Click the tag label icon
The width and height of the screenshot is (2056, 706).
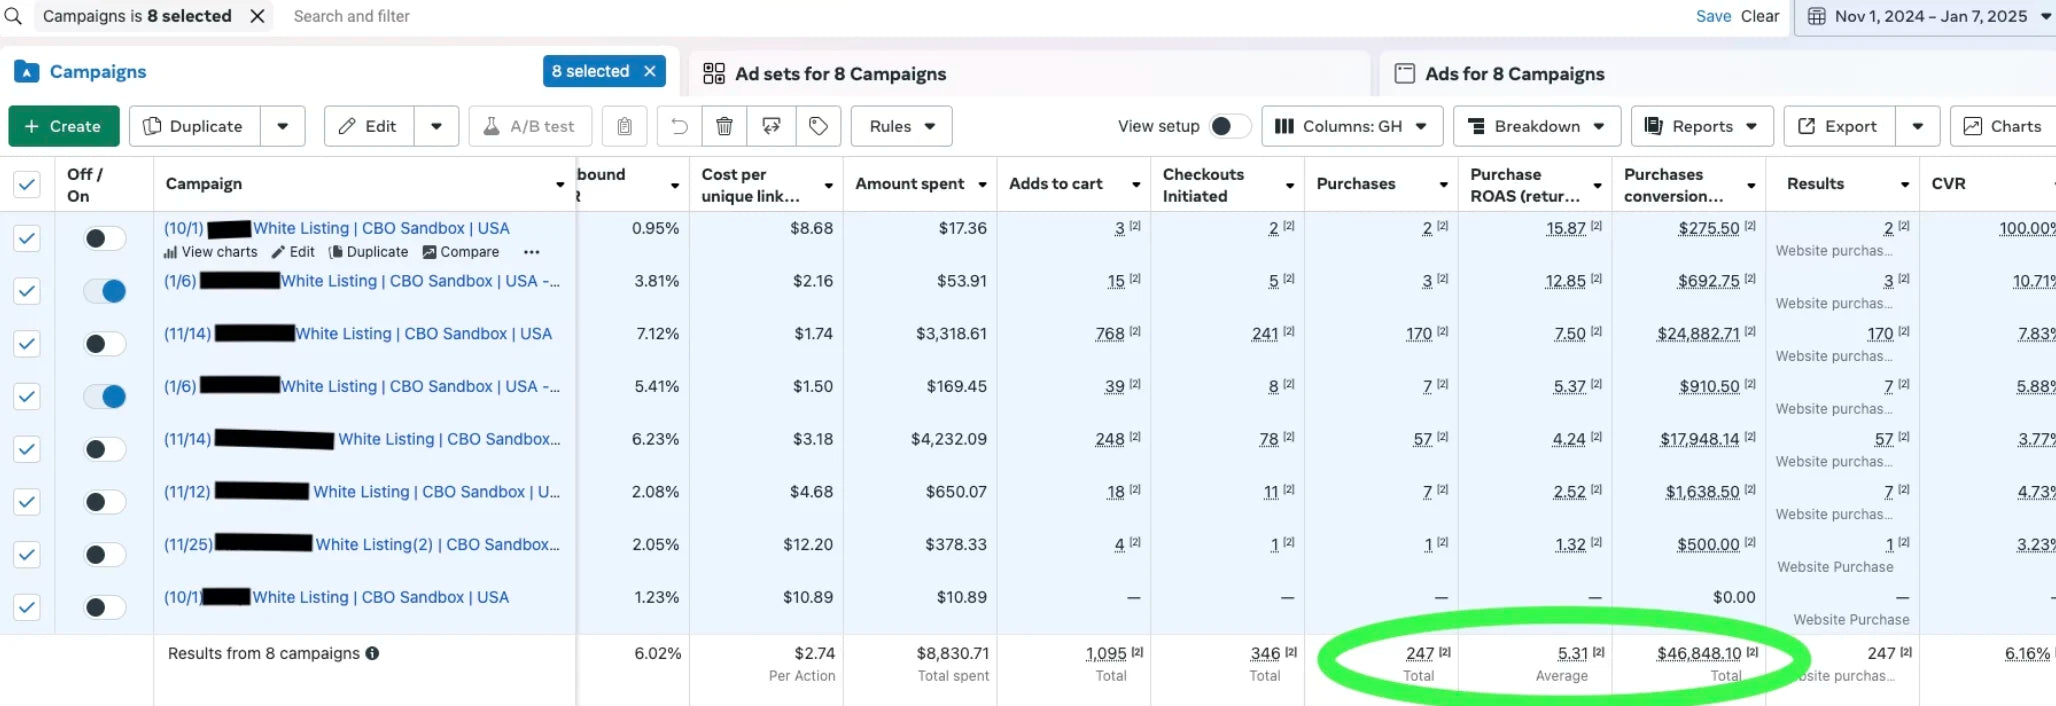[x=818, y=126]
